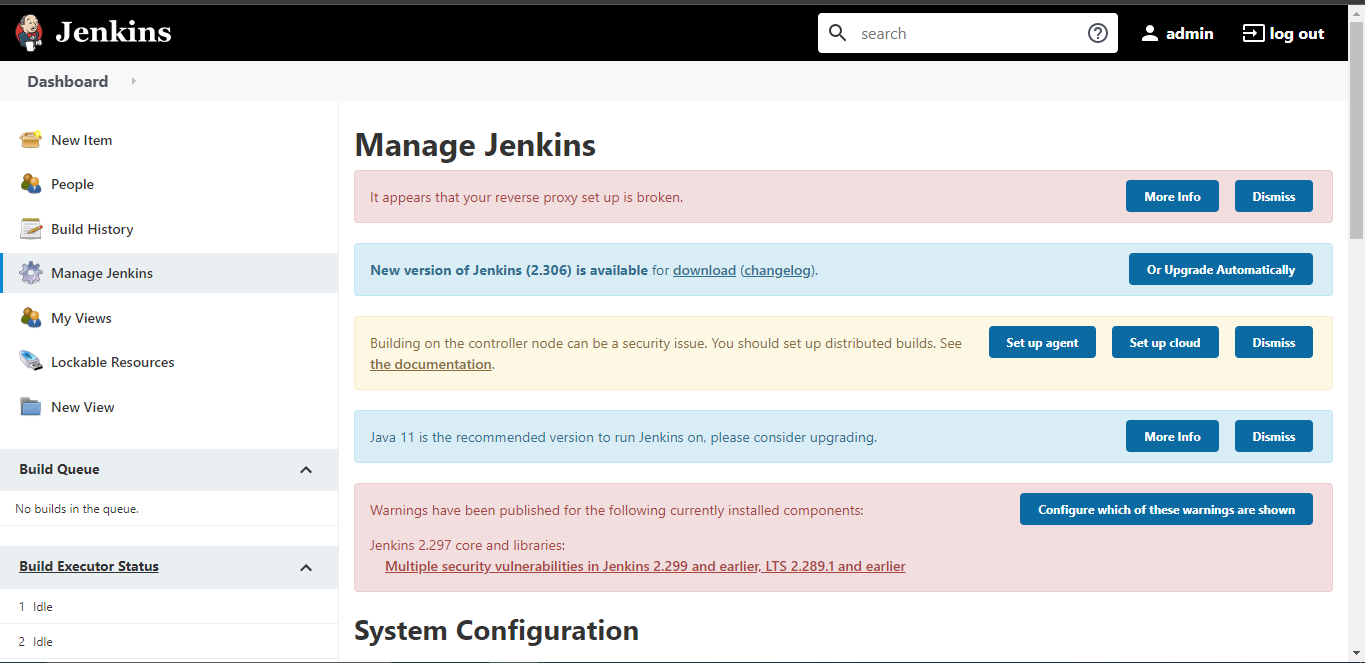This screenshot has height=663, width=1365.
Task: Collapse the Build Executor Status panel
Action: click(306, 567)
